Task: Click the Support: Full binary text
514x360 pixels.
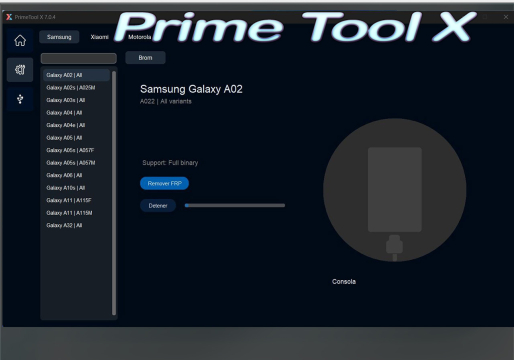Action: coord(170,163)
